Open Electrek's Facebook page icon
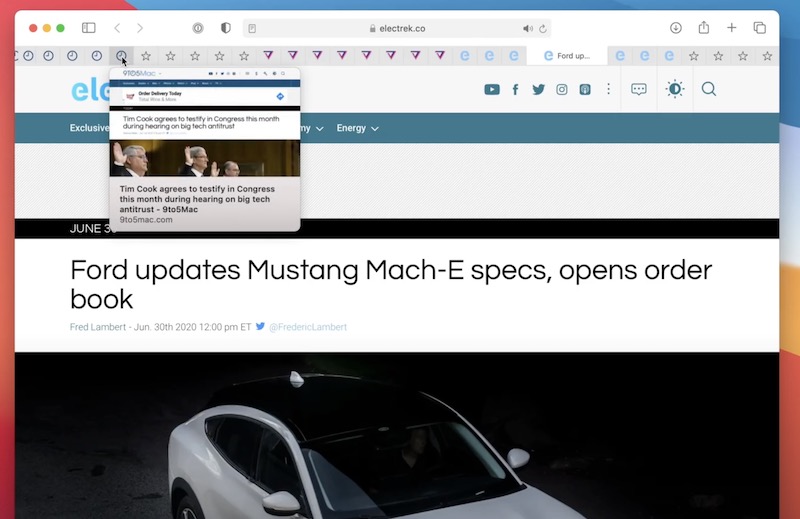This screenshot has height=519, width=800. click(515, 89)
